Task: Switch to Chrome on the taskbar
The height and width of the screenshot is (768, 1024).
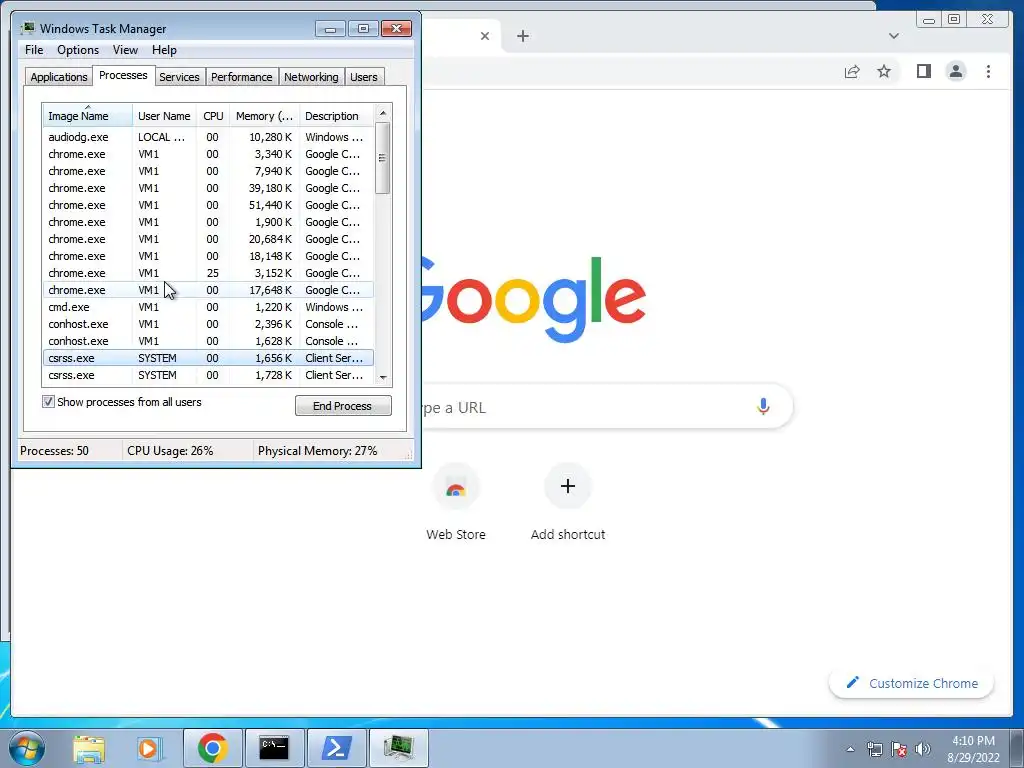Action: coord(212,748)
